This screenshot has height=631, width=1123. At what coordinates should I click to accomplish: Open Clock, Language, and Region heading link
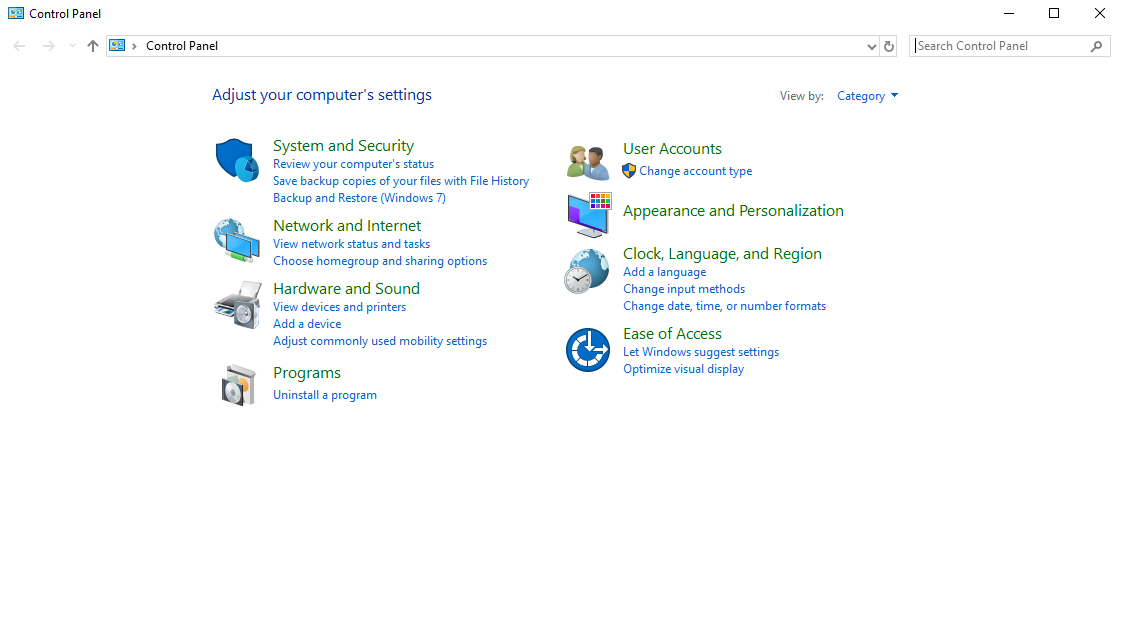[722, 254]
